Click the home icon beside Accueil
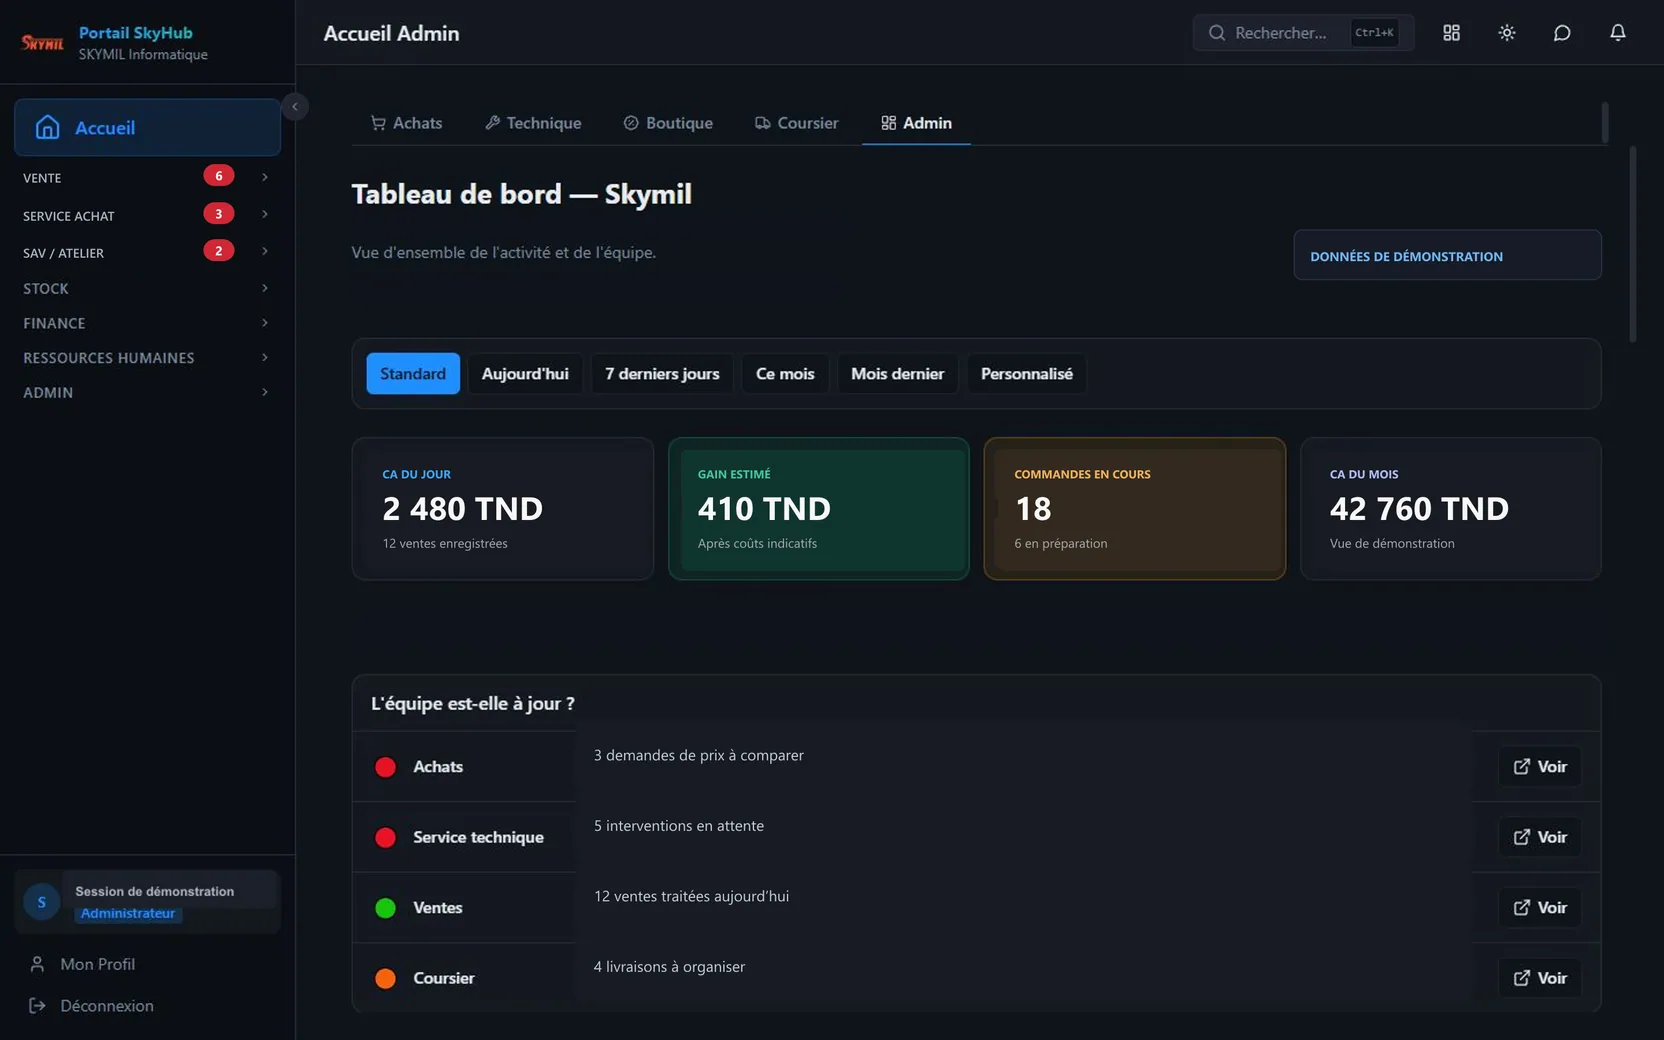 [47, 127]
